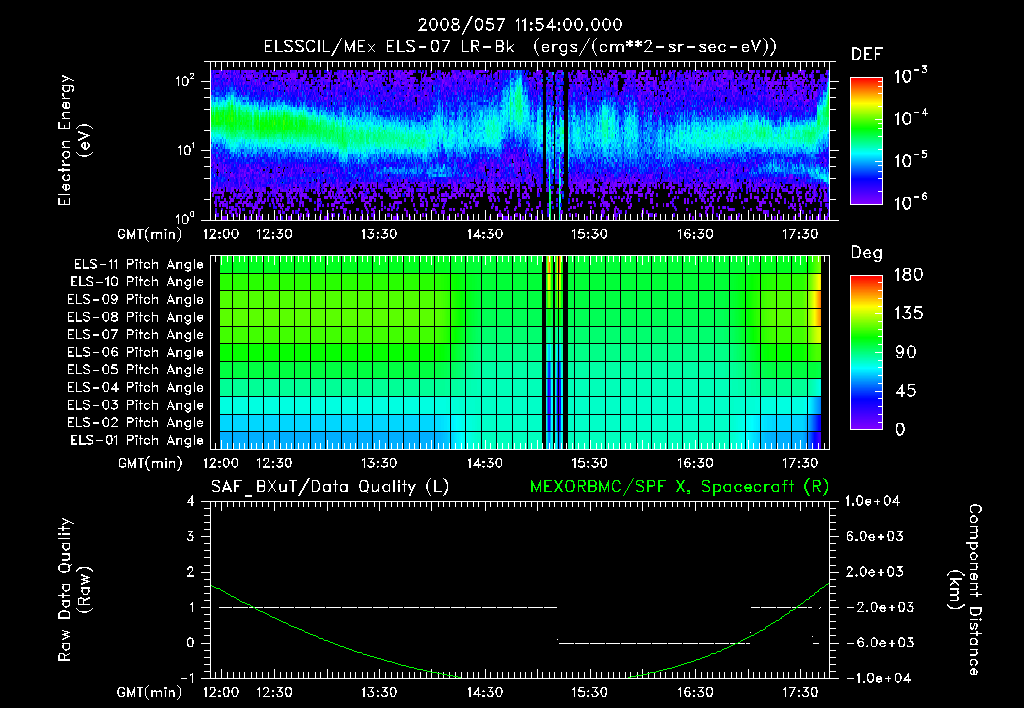Click the timestamp title 2008/057 11:54:00.000

click(520, 25)
